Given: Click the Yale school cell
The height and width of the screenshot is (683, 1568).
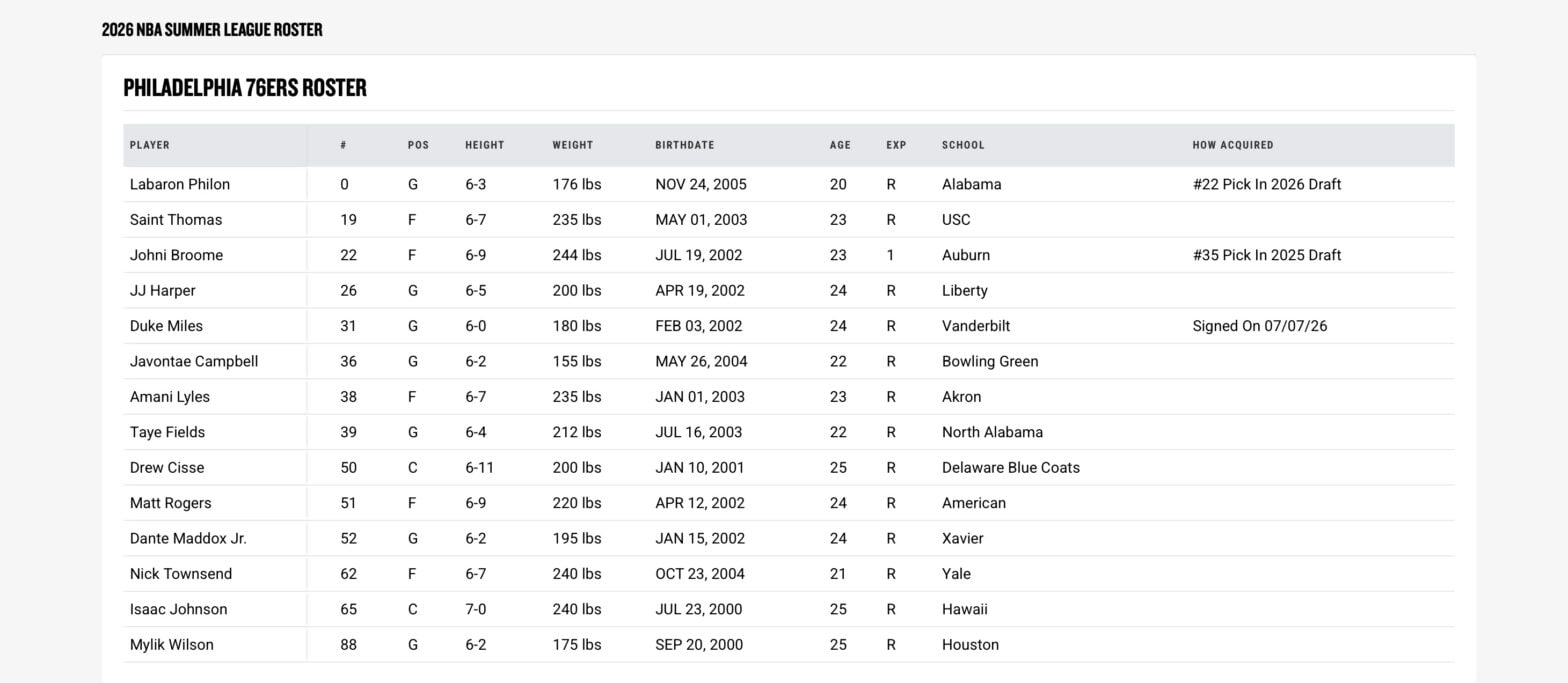Looking at the screenshot, I should point(957,574).
